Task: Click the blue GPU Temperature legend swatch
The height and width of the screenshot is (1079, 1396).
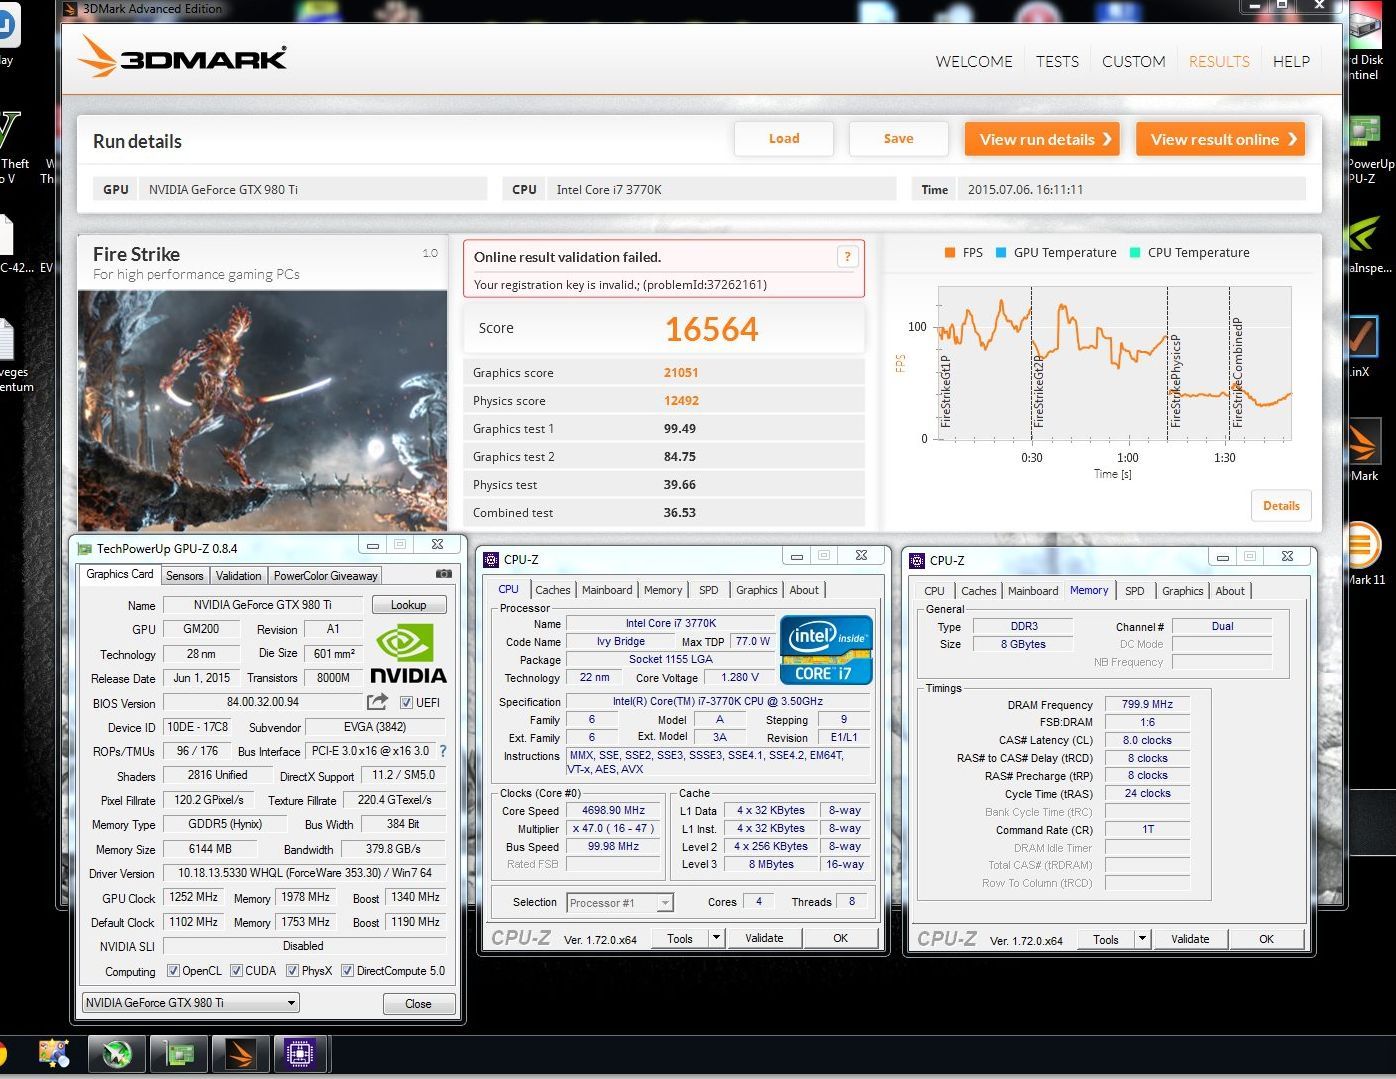Action: click(1000, 253)
